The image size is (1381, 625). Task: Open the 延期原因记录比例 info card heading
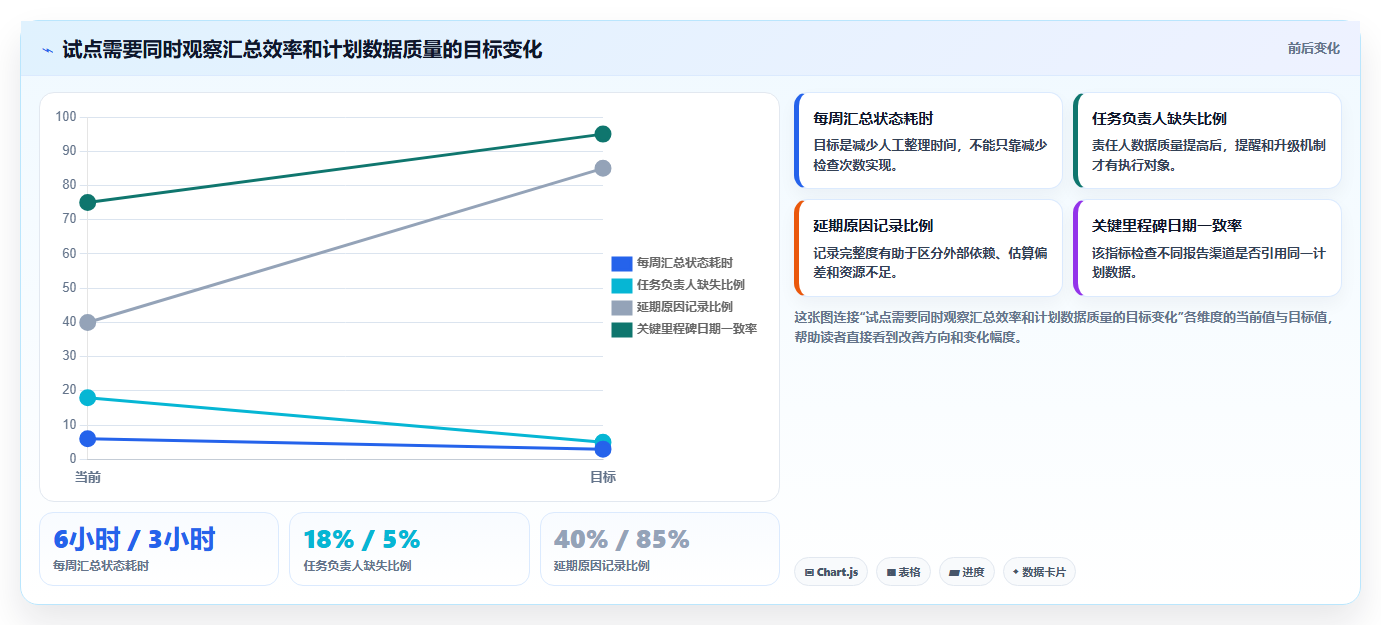(x=874, y=225)
